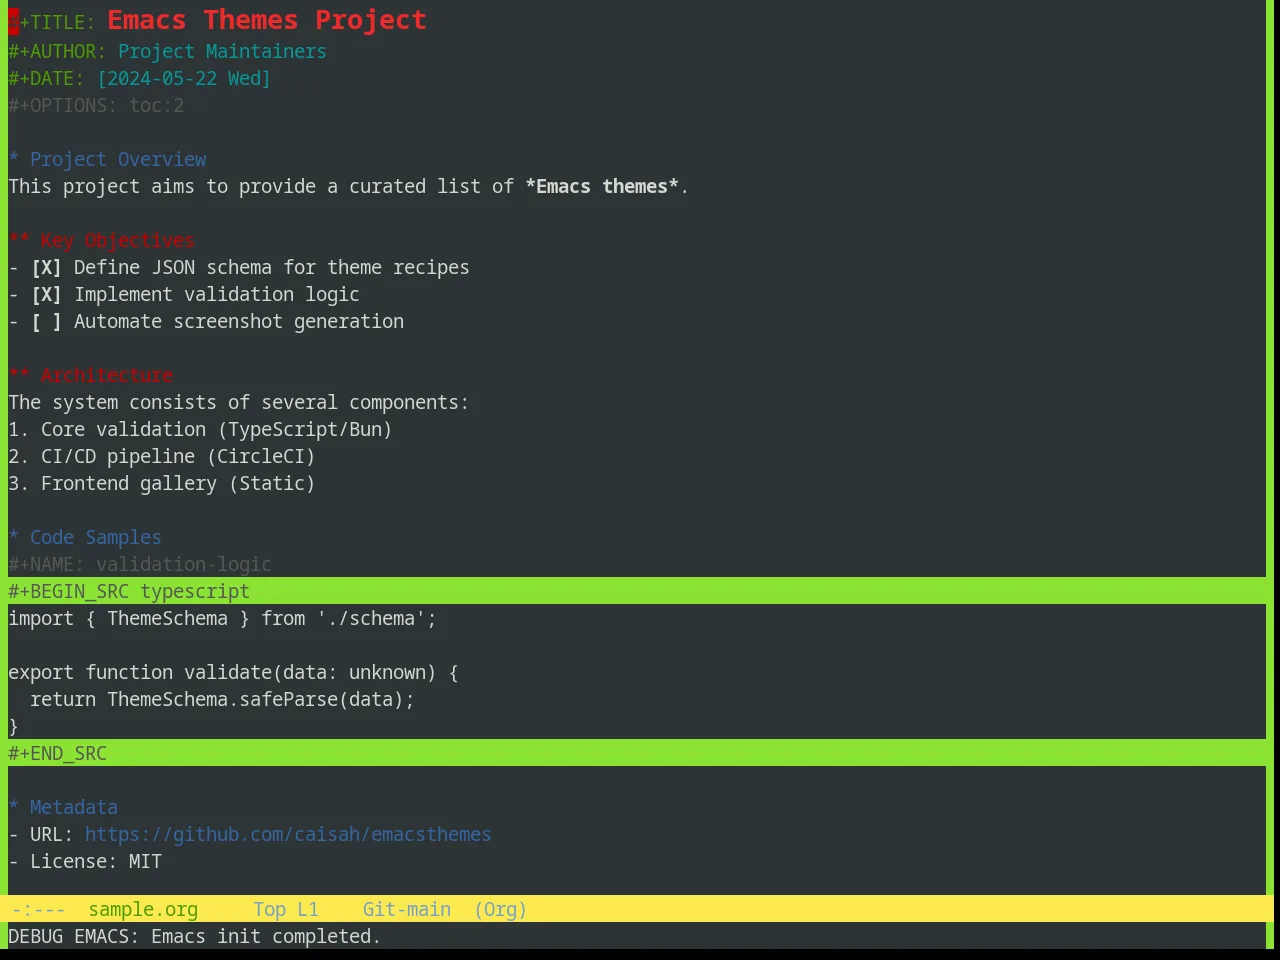Collapse the Project Overview heading star
Screen dimensions: 1280x960
pyautogui.click(x=14, y=160)
